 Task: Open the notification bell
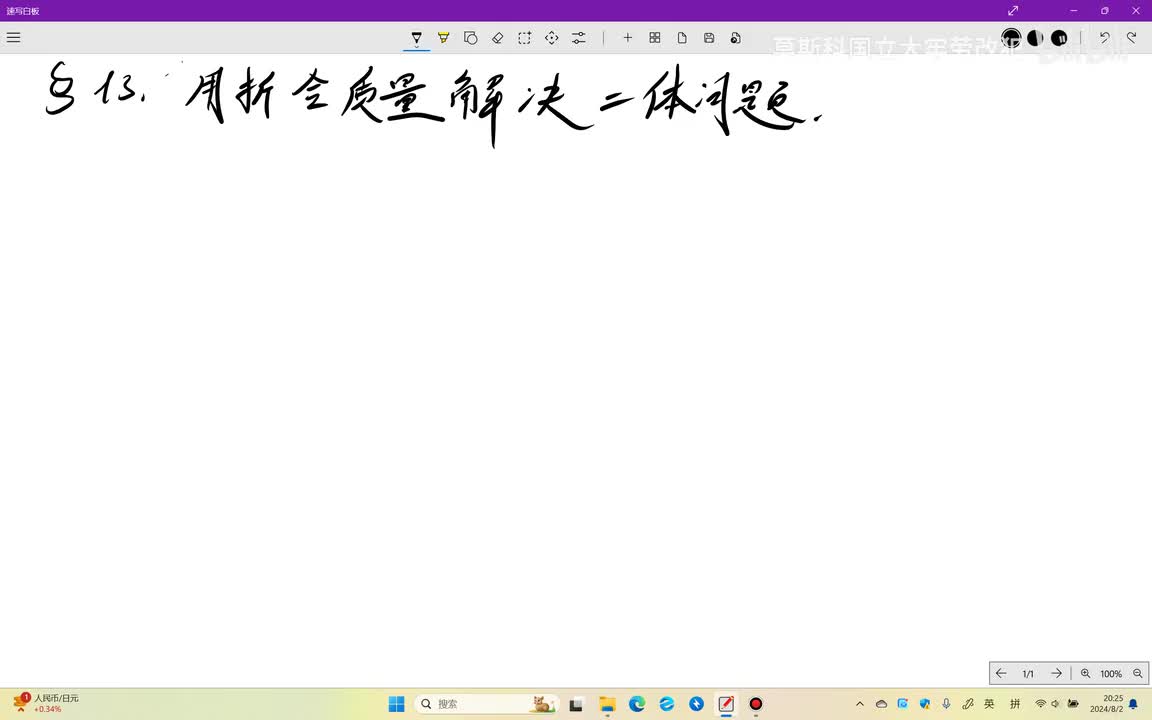[1133, 704]
